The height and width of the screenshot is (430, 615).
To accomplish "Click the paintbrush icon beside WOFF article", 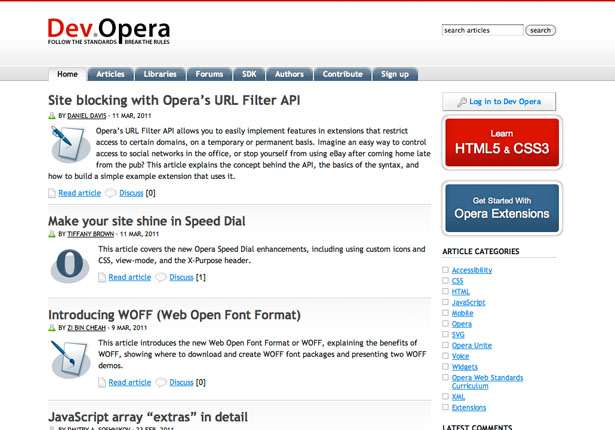I will tap(70, 359).
